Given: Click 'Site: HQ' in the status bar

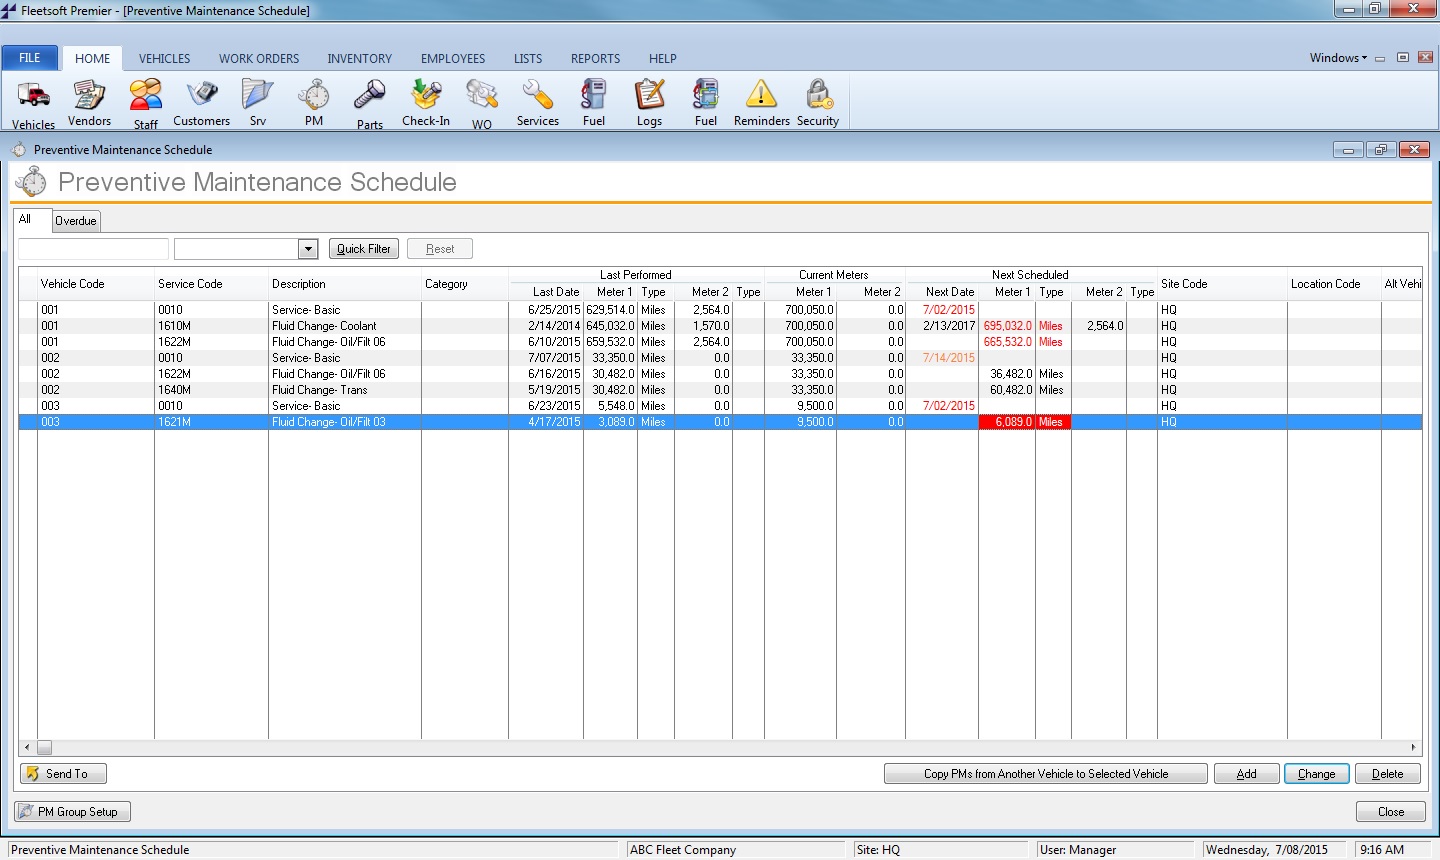Looking at the screenshot, I should pos(878,850).
